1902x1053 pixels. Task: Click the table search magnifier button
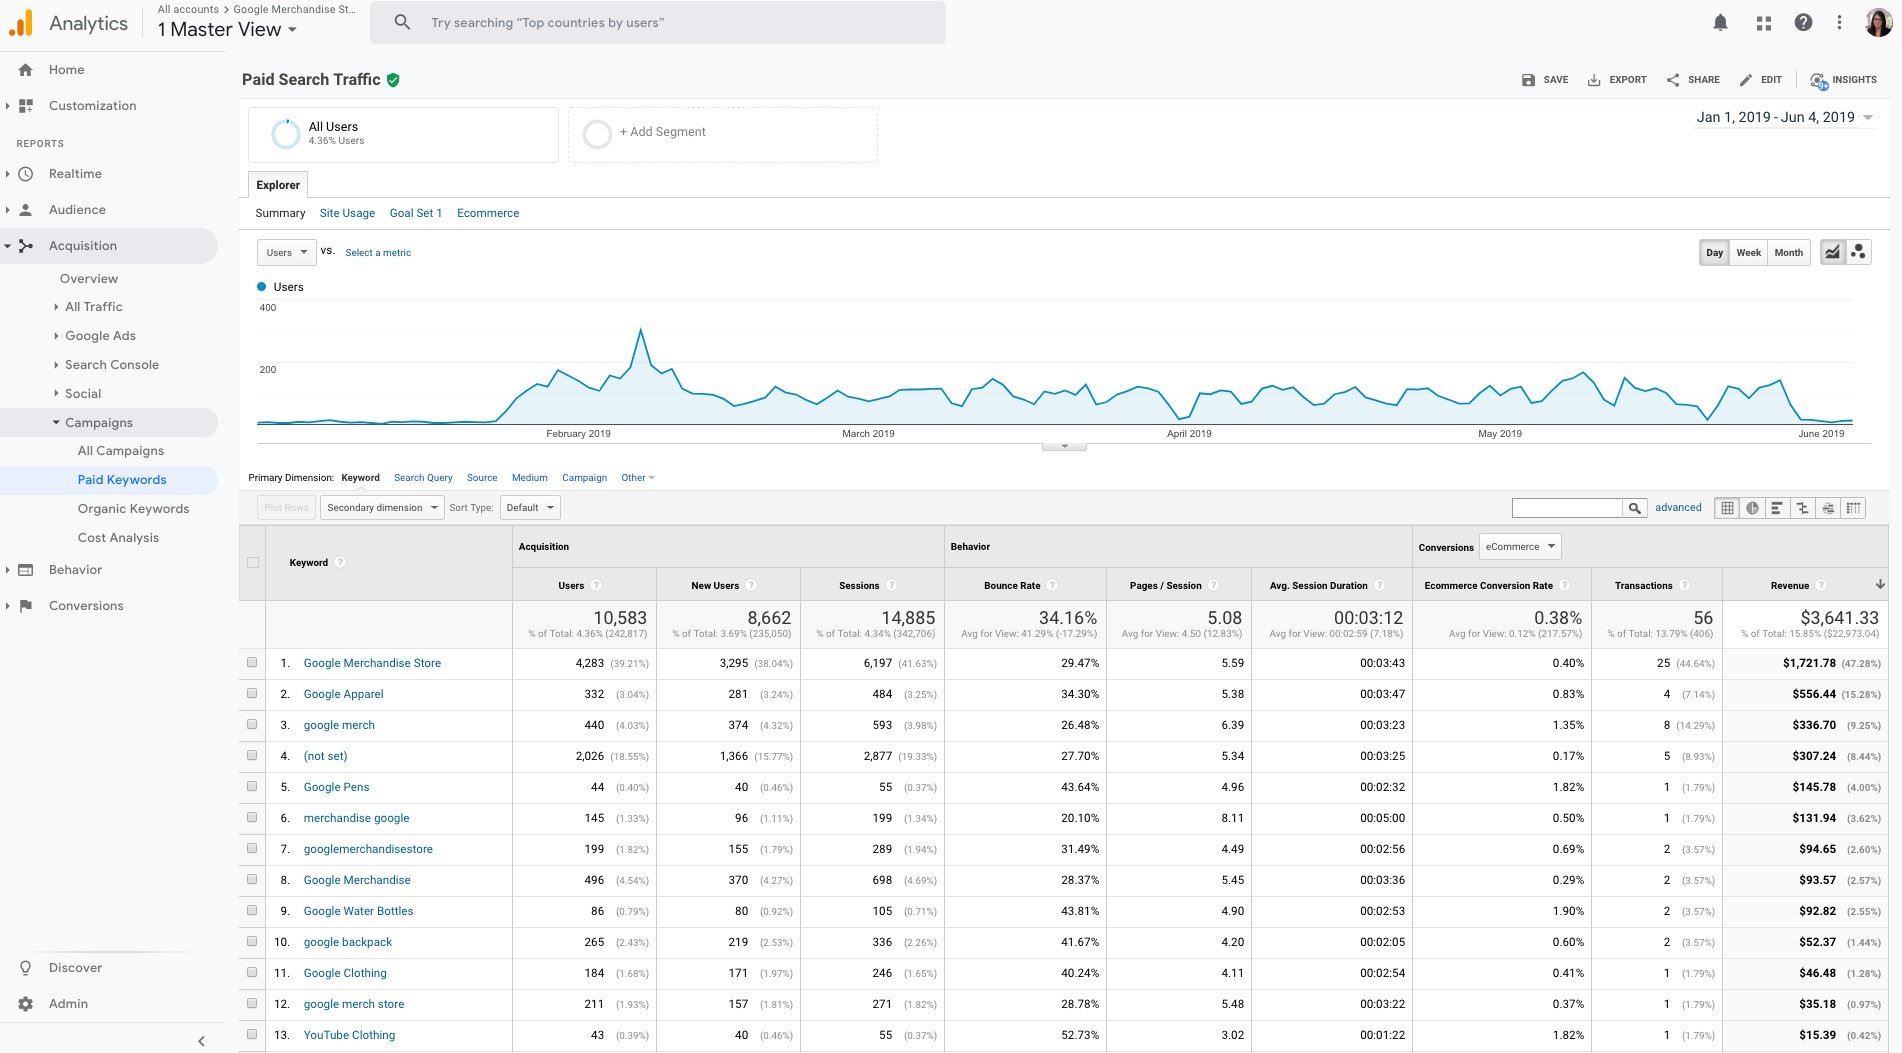tap(1634, 508)
